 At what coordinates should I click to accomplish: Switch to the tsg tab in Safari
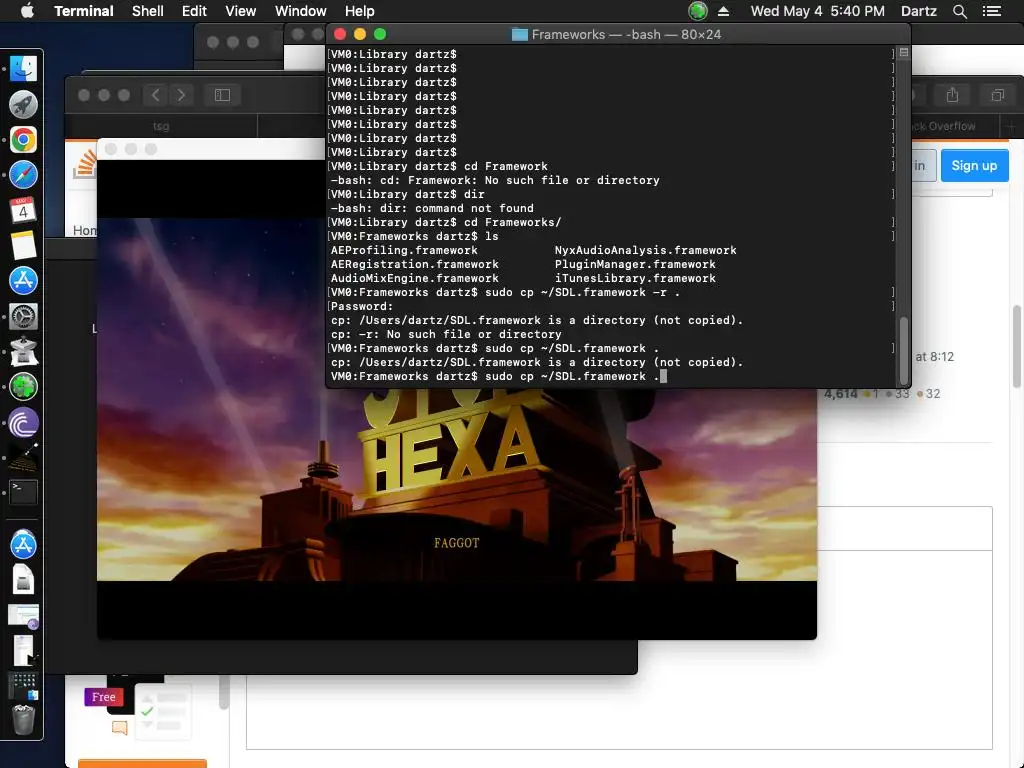(161, 126)
